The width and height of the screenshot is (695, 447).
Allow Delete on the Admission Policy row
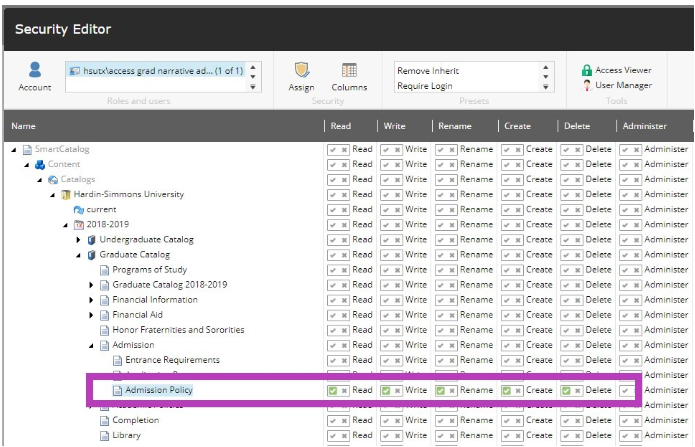point(566,391)
